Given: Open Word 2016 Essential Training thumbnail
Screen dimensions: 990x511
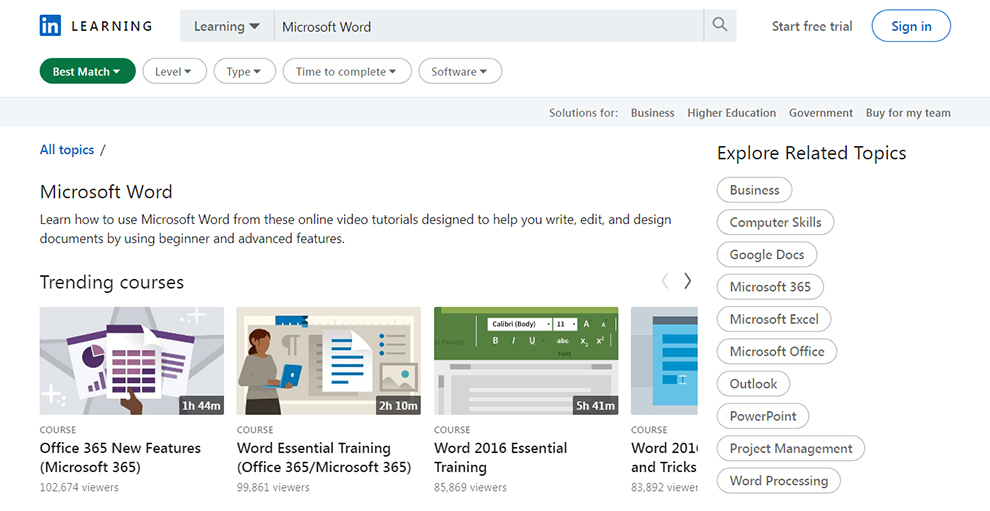Looking at the screenshot, I should click(x=526, y=361).
